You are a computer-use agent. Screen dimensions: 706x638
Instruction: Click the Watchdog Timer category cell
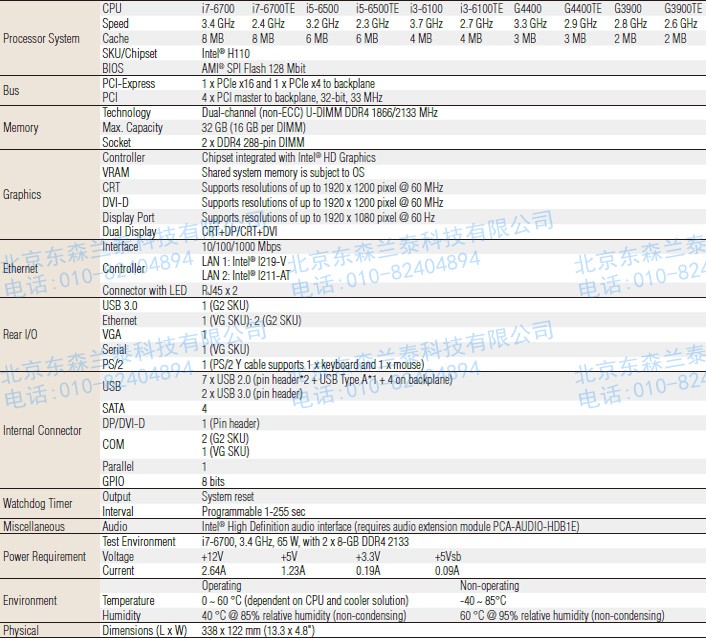click(x=38, y=504)
